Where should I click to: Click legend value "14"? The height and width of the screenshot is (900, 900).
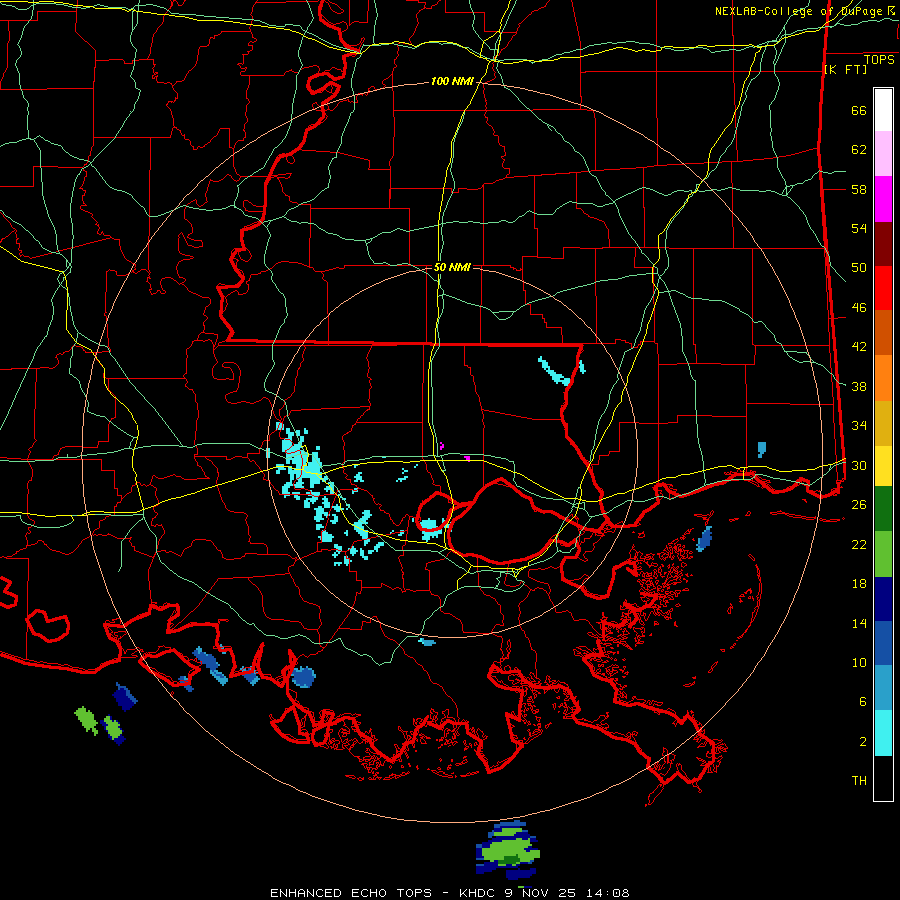click(x=859, y=623)
